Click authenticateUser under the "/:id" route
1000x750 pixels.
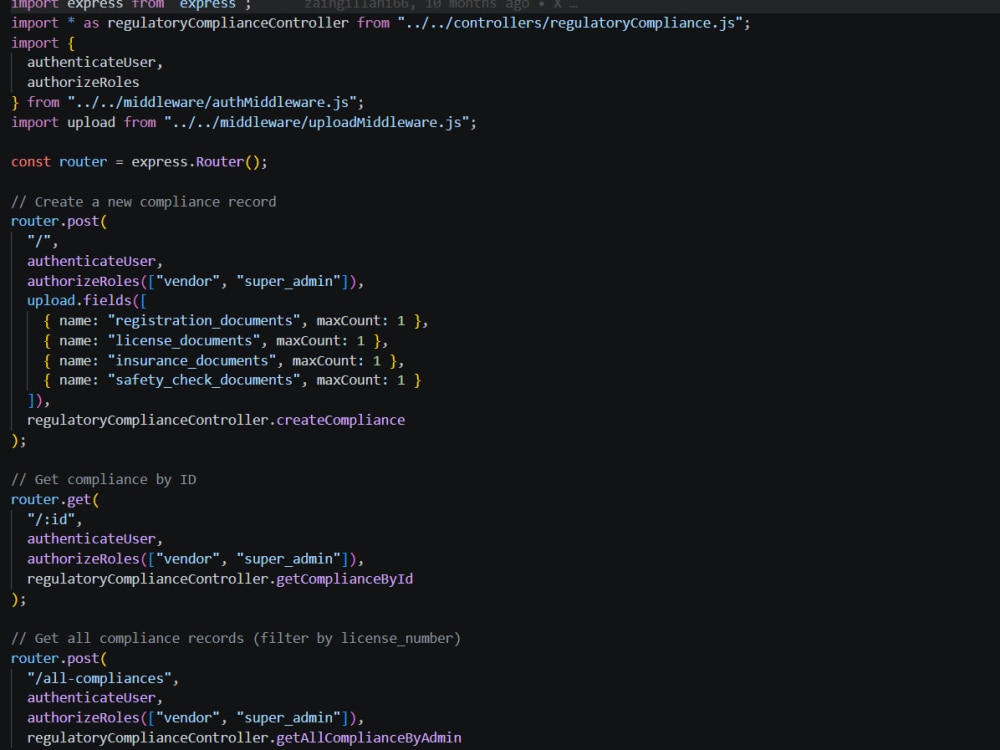pos(91,539)
